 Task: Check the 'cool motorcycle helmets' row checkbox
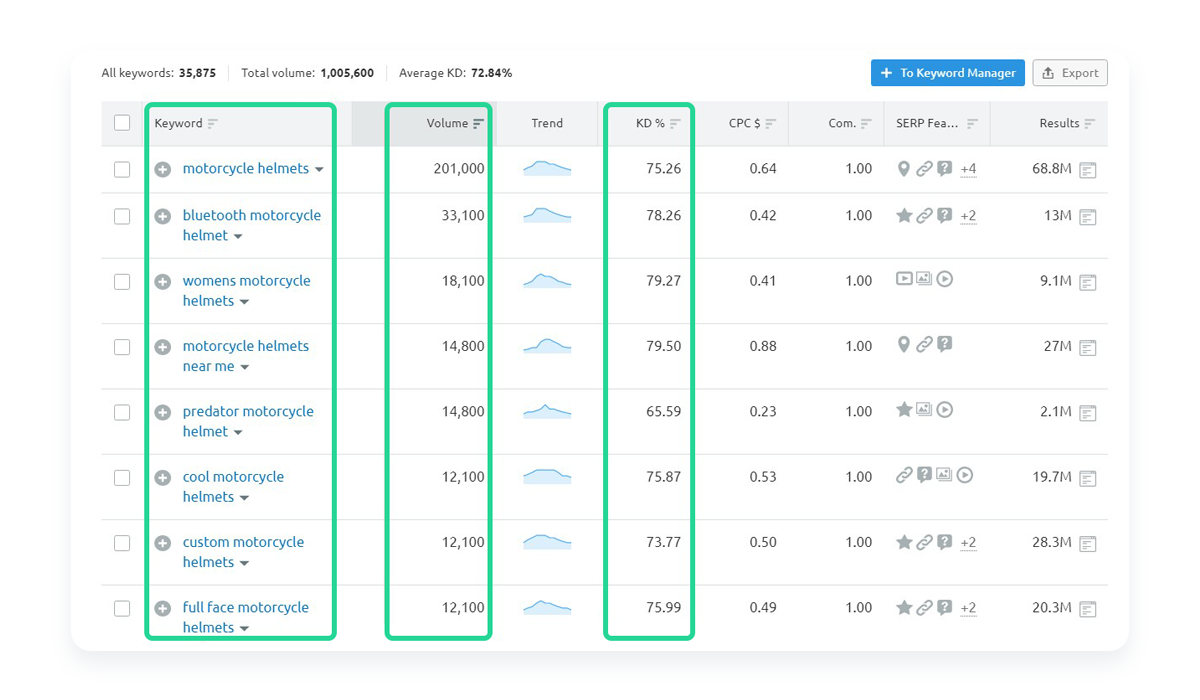click(122, 478)
